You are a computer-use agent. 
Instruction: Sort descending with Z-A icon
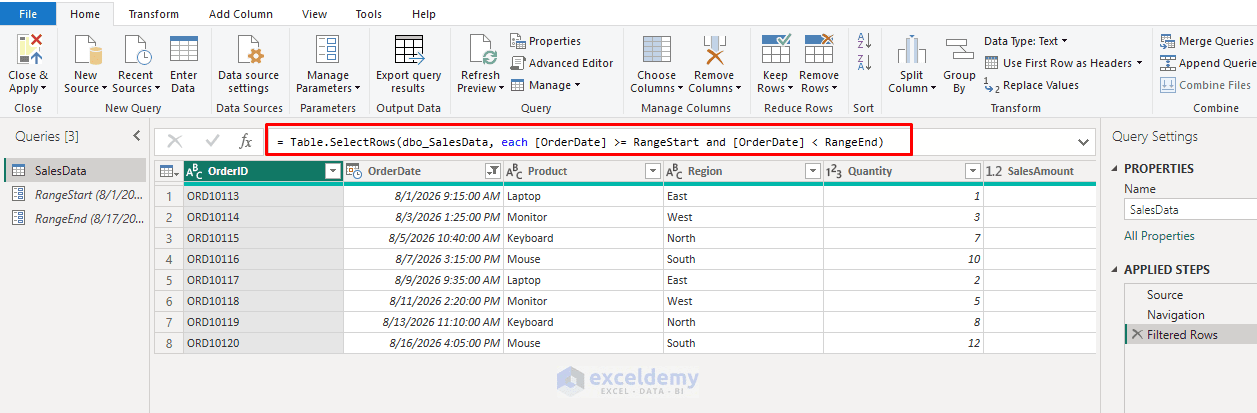(x=865, y=65)
